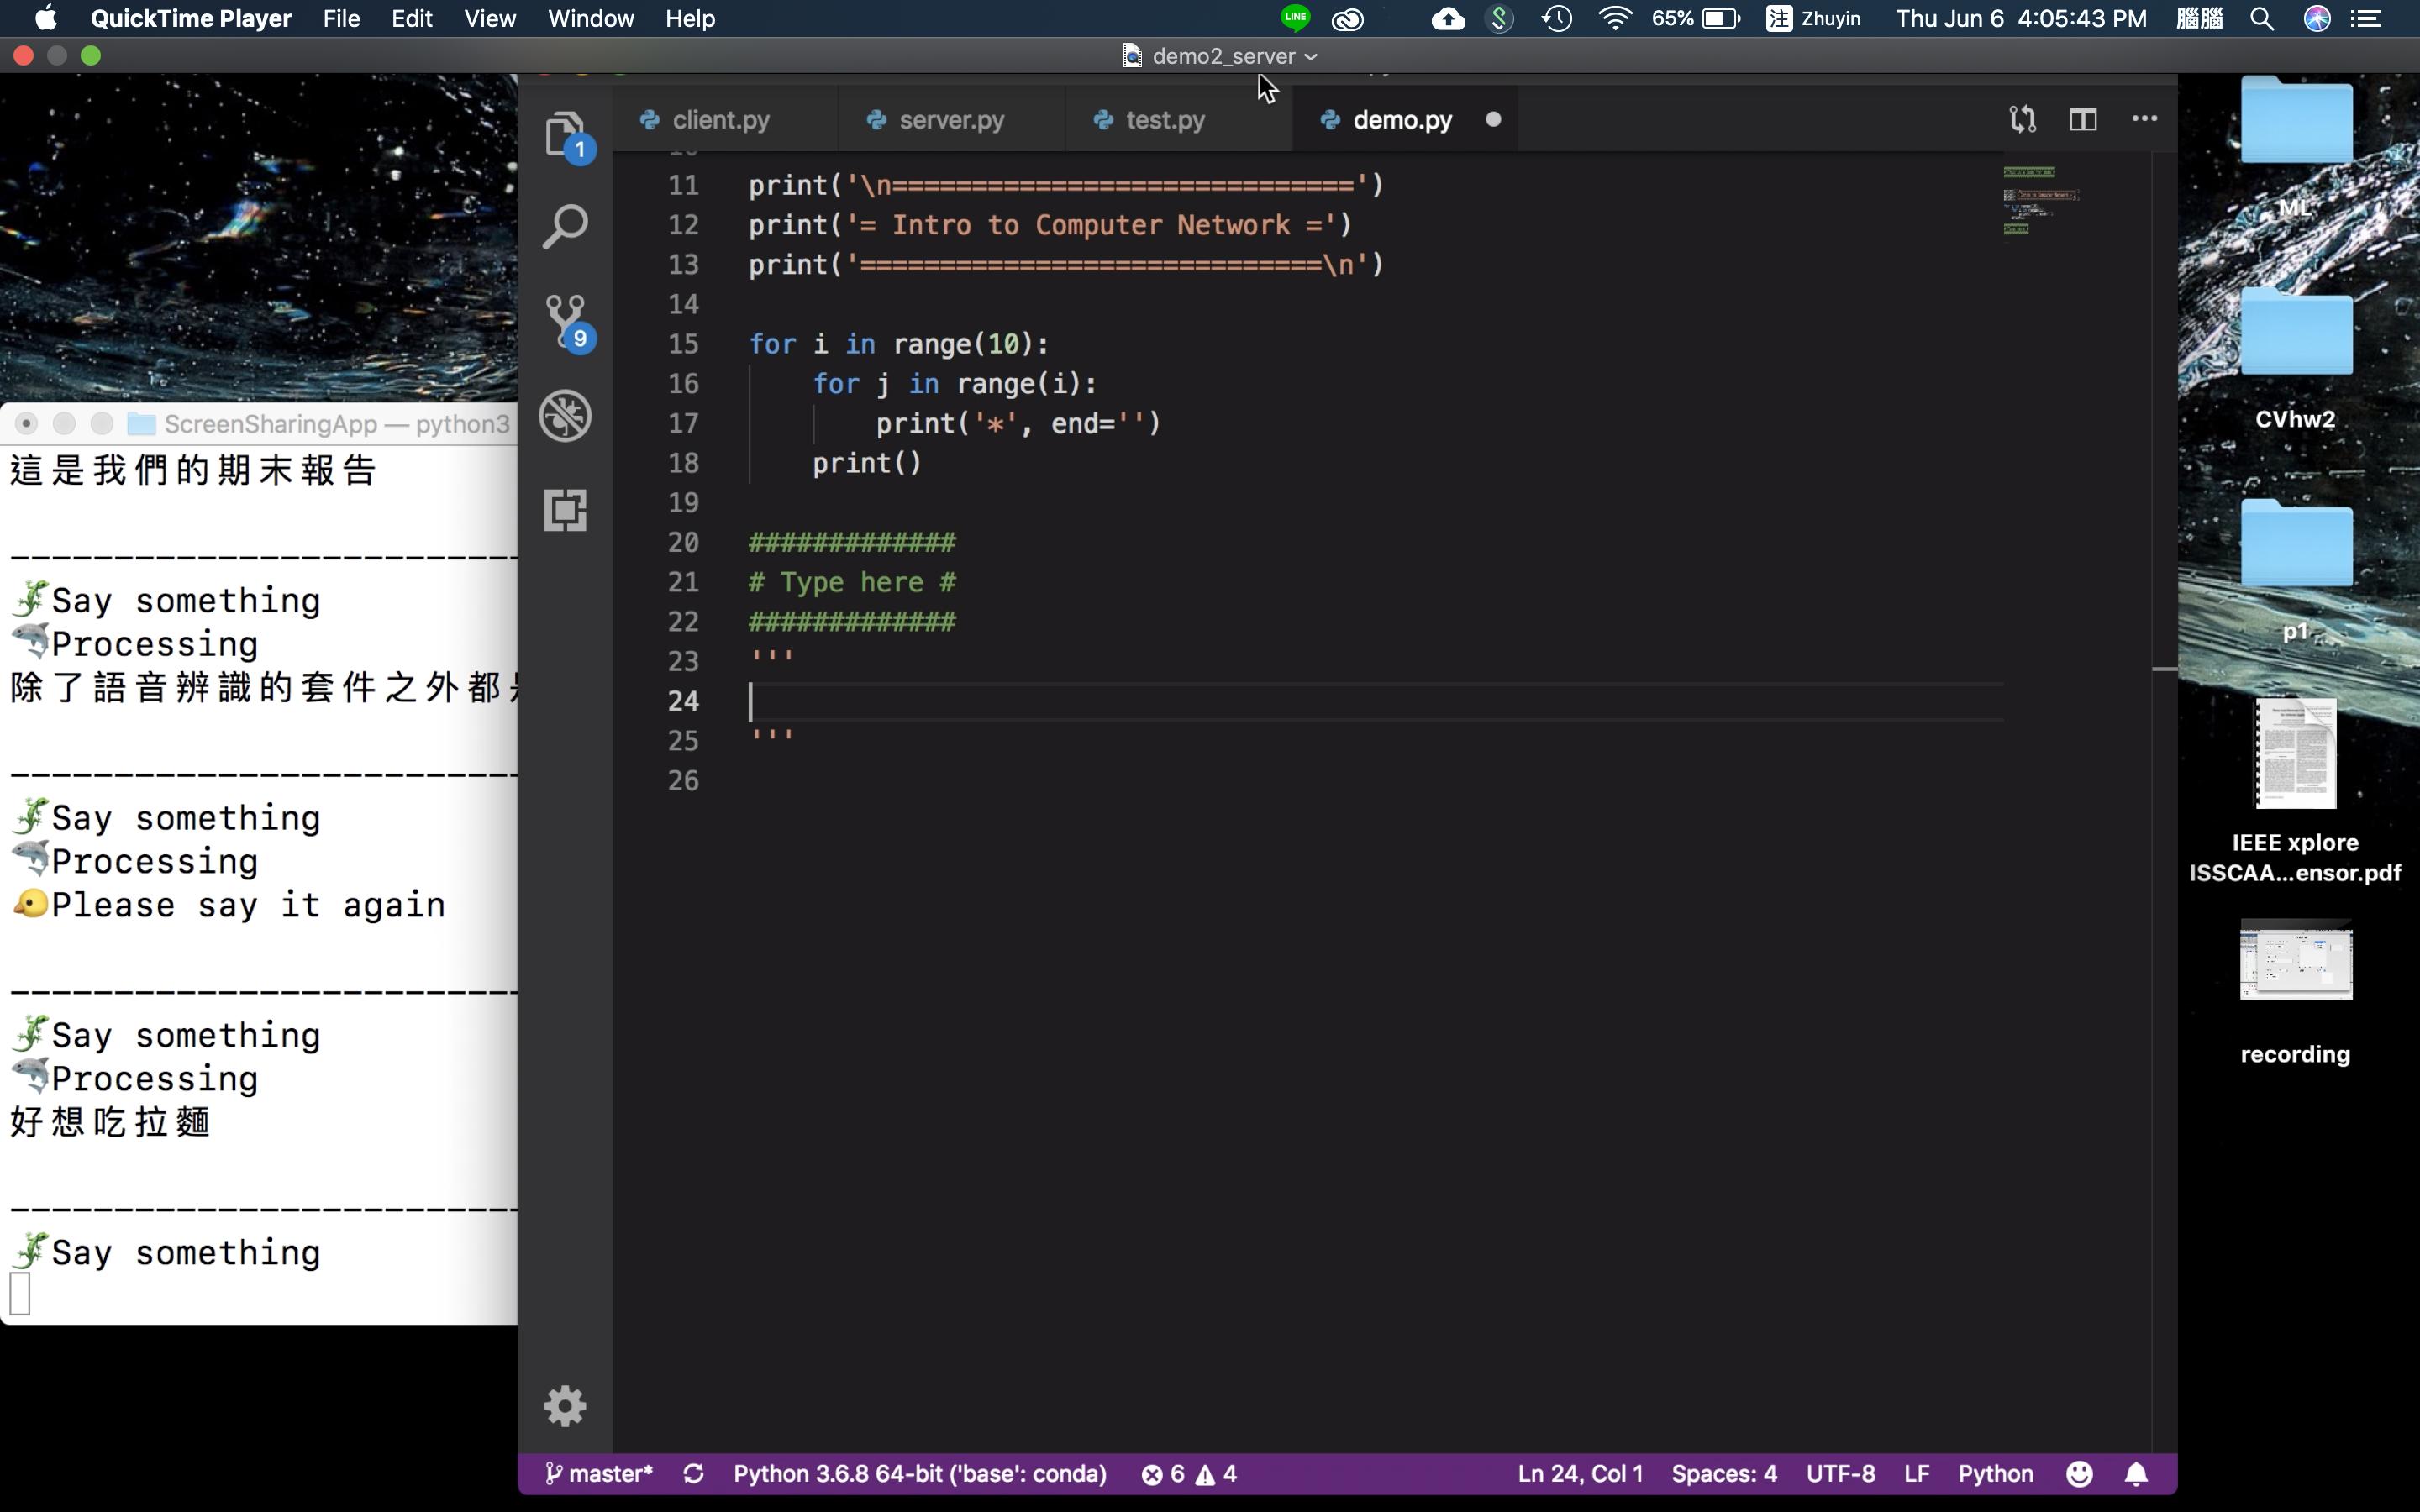Open the Explorer panel in activity bar
This screenshot has height=1512, width=2420.
point(565,133)
